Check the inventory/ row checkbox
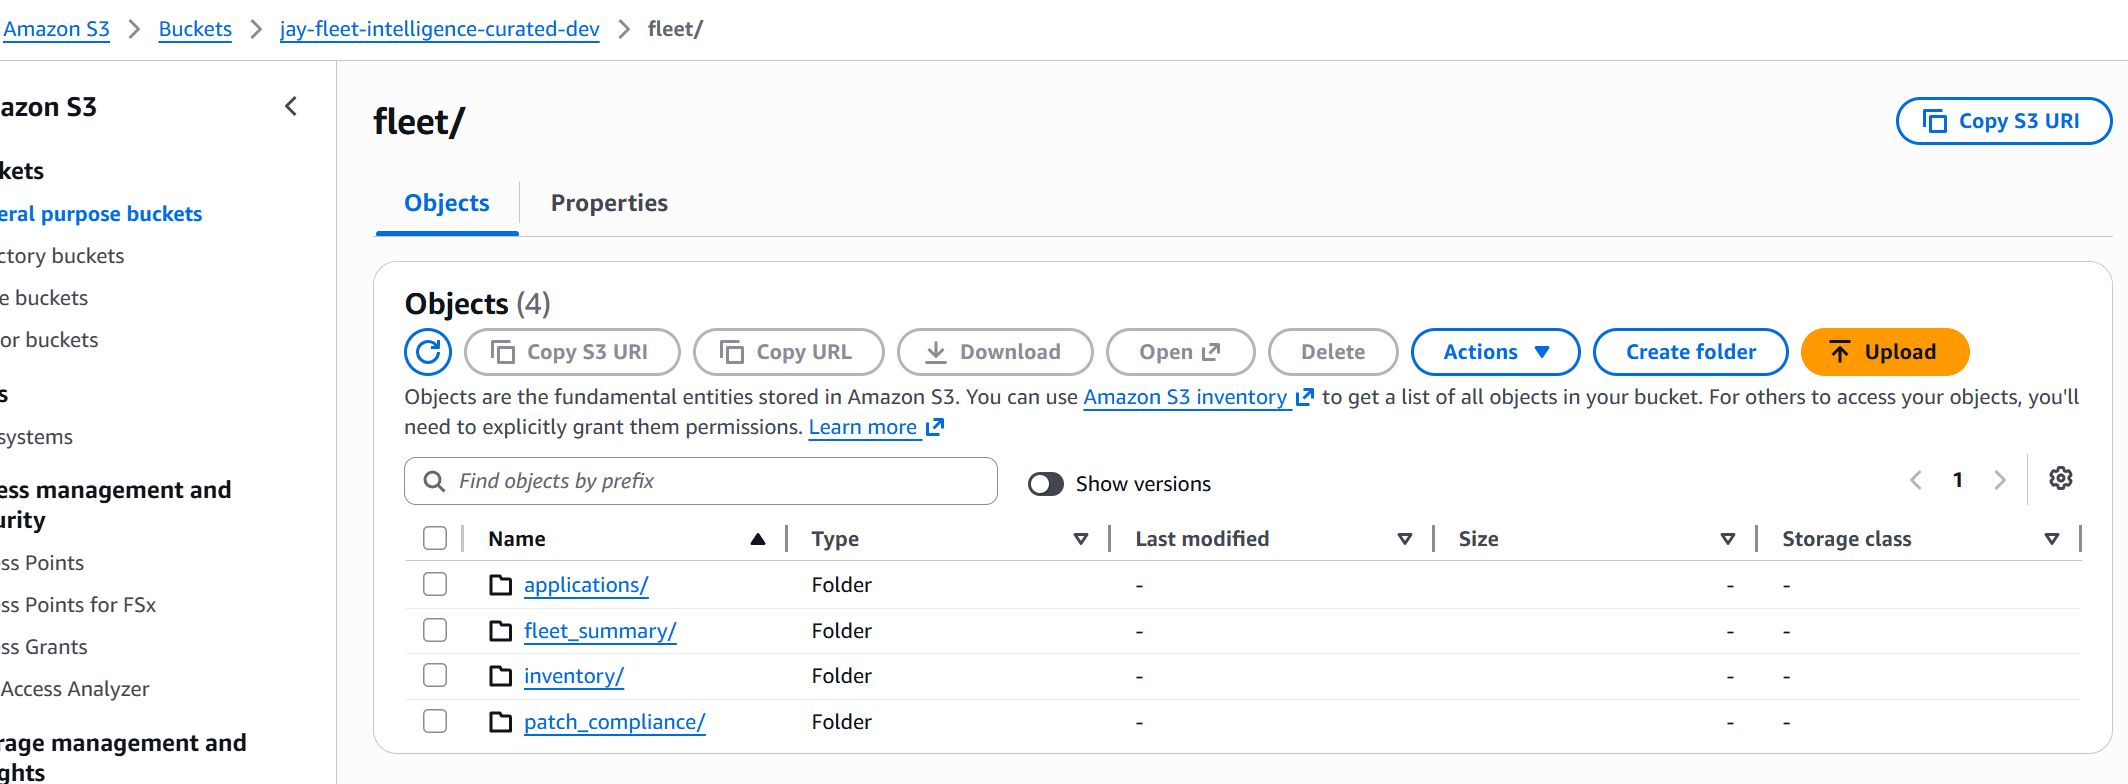 (x=435, y=676)
